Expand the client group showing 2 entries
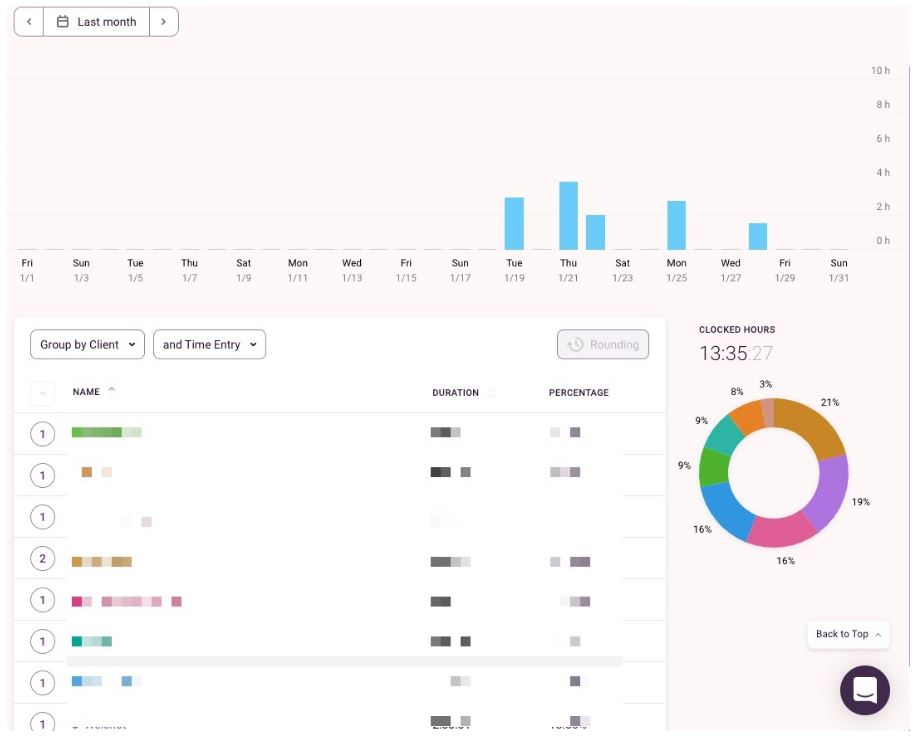The height and width of the screenshot is (744, 917). coord(42,559)
